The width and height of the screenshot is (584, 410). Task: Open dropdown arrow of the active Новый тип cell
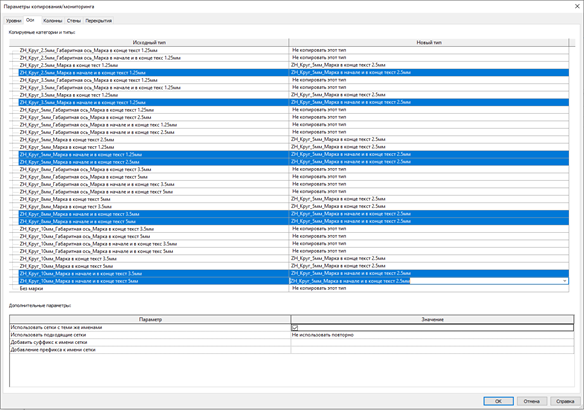[x=565, y=281]
